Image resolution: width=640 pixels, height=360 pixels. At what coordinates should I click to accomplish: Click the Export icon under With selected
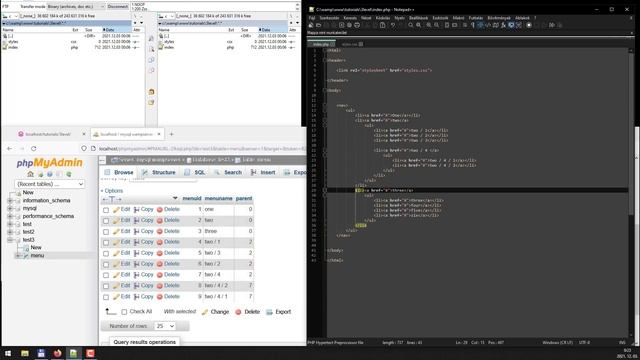pyautogui.click(x=269, y=312)
